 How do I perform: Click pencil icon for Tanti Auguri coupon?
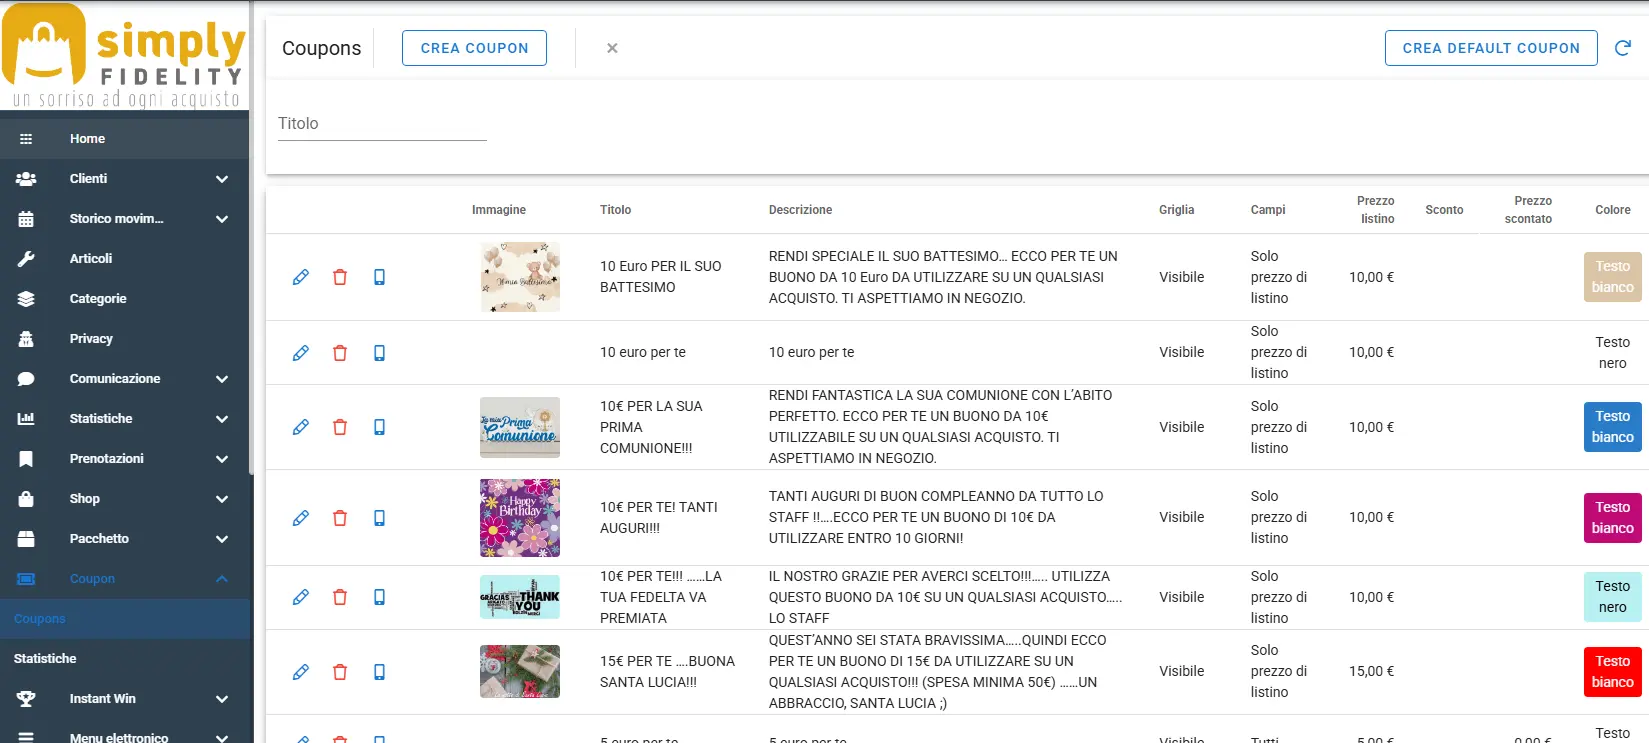coord(301,518)
